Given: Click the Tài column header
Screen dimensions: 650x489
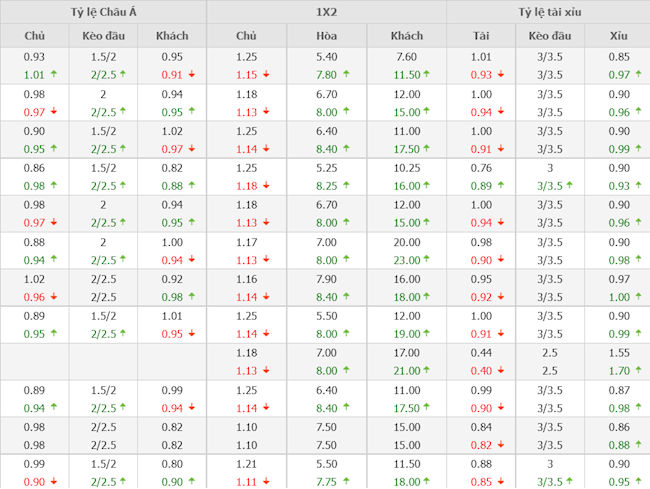Looking at the screenshot, I should (x=481, y=35).
